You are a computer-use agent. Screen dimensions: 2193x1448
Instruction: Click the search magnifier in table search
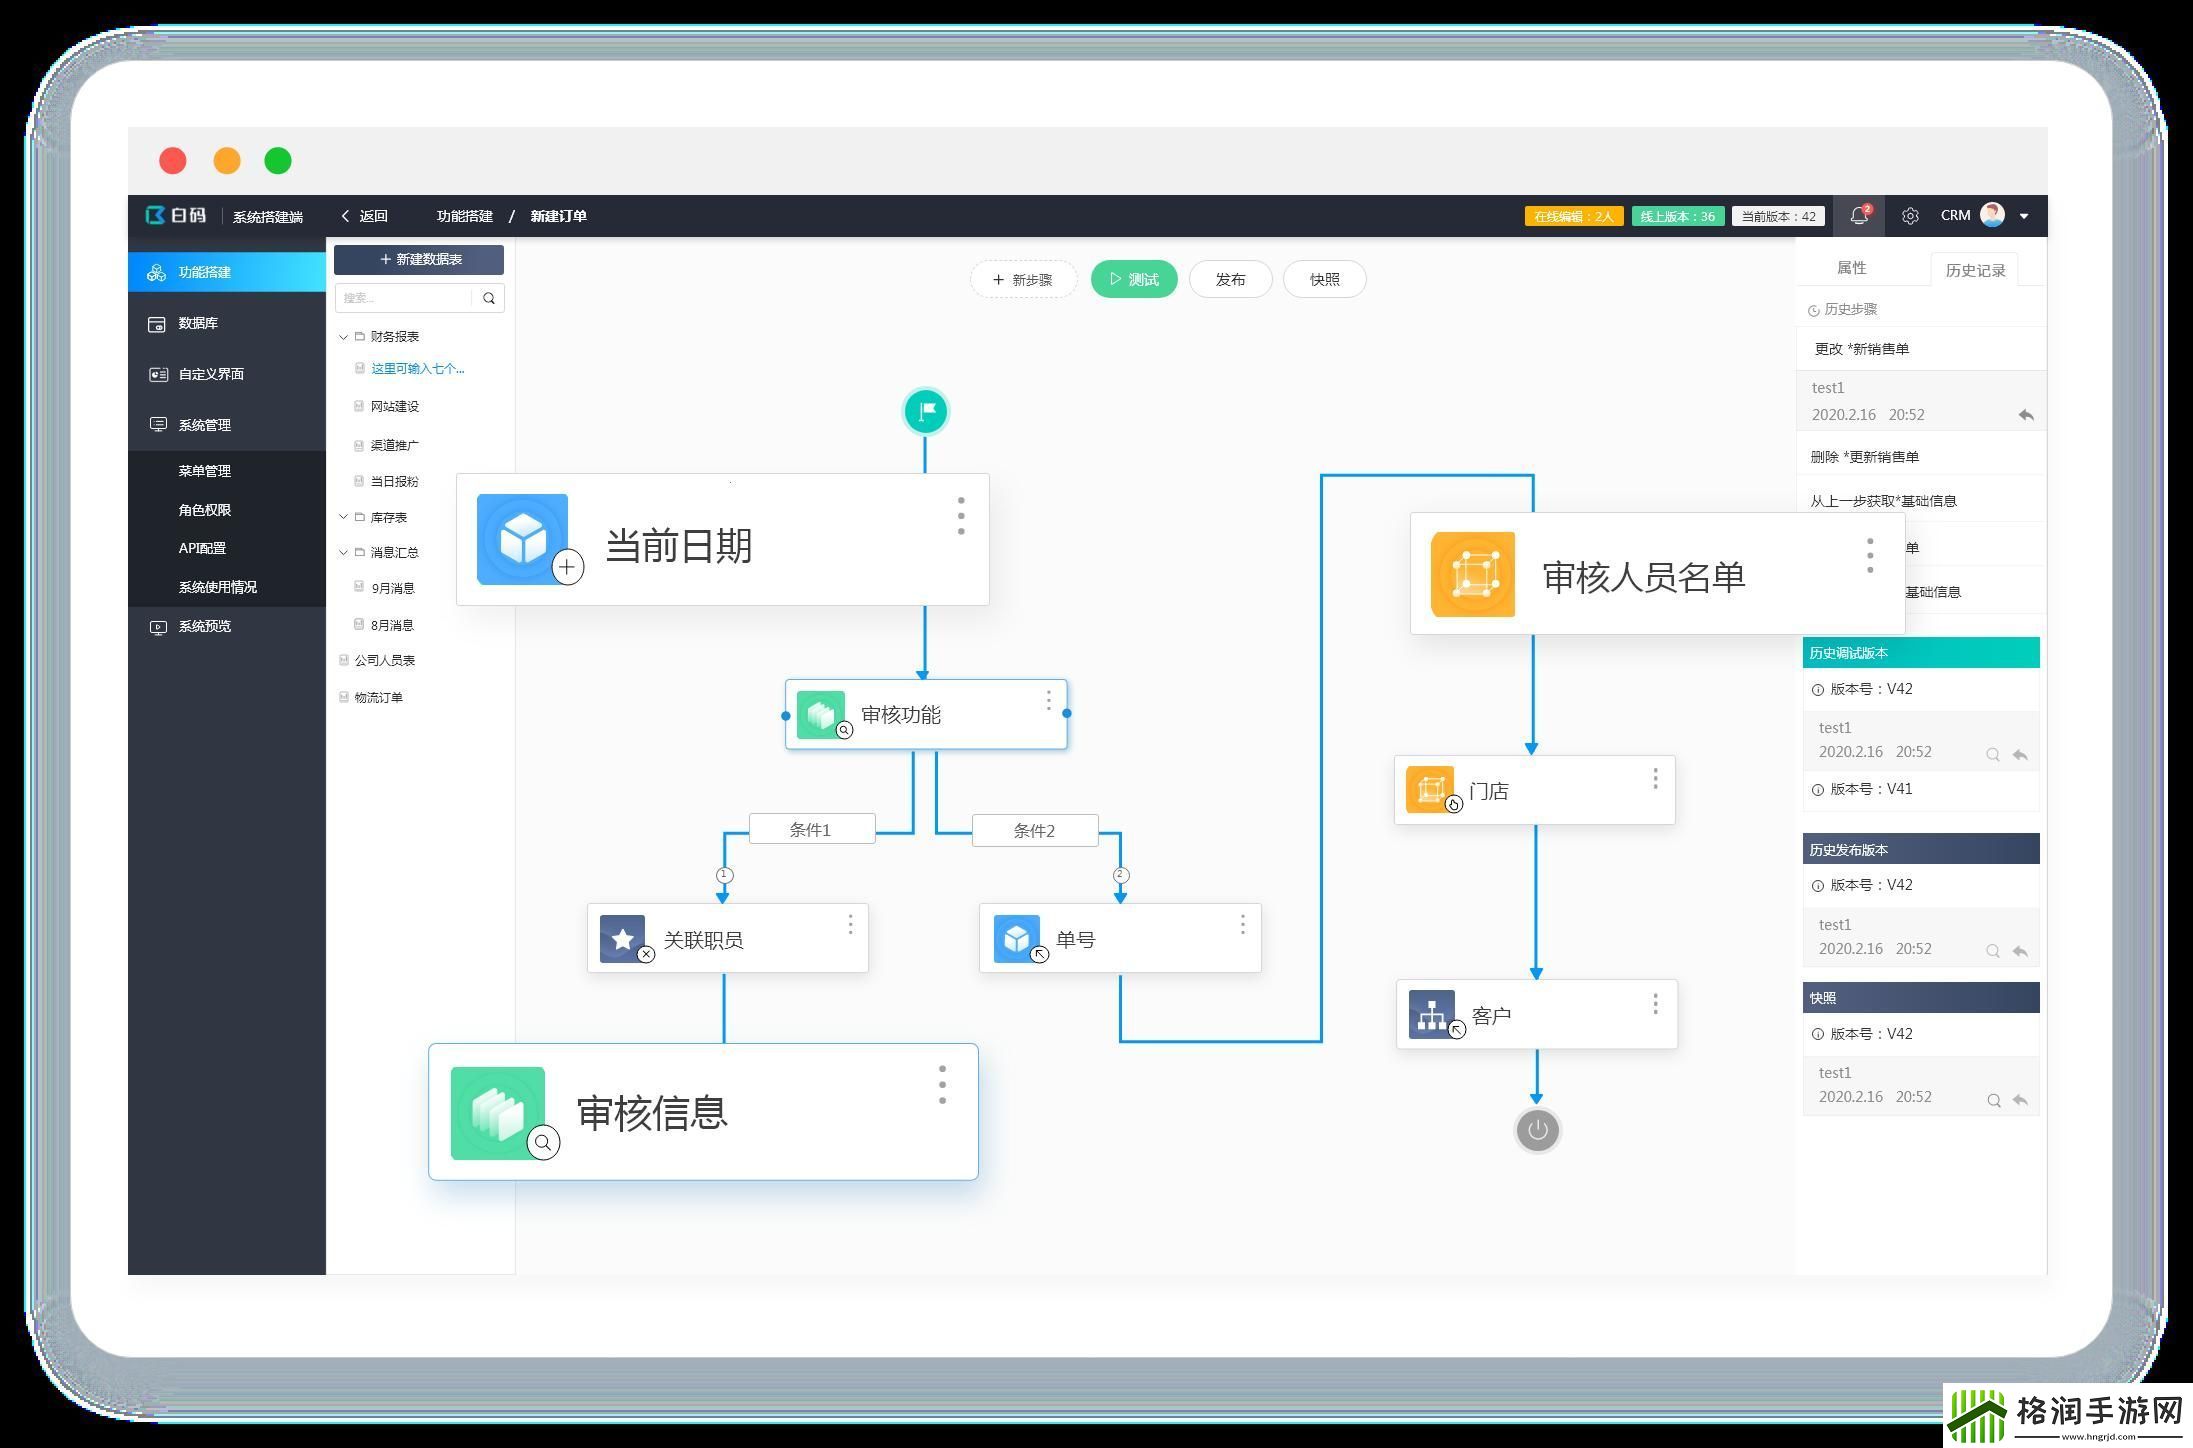489,298
